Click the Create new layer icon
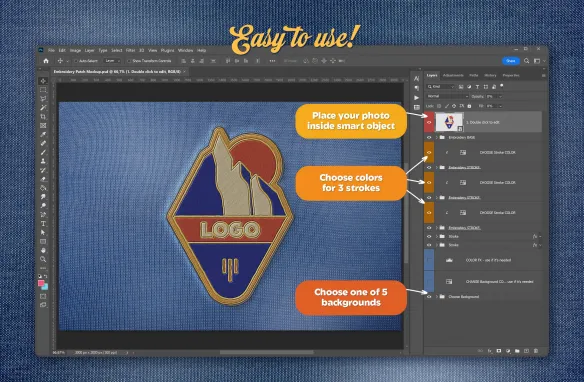This screenshot has height=382, width=584. click(527, 351)
